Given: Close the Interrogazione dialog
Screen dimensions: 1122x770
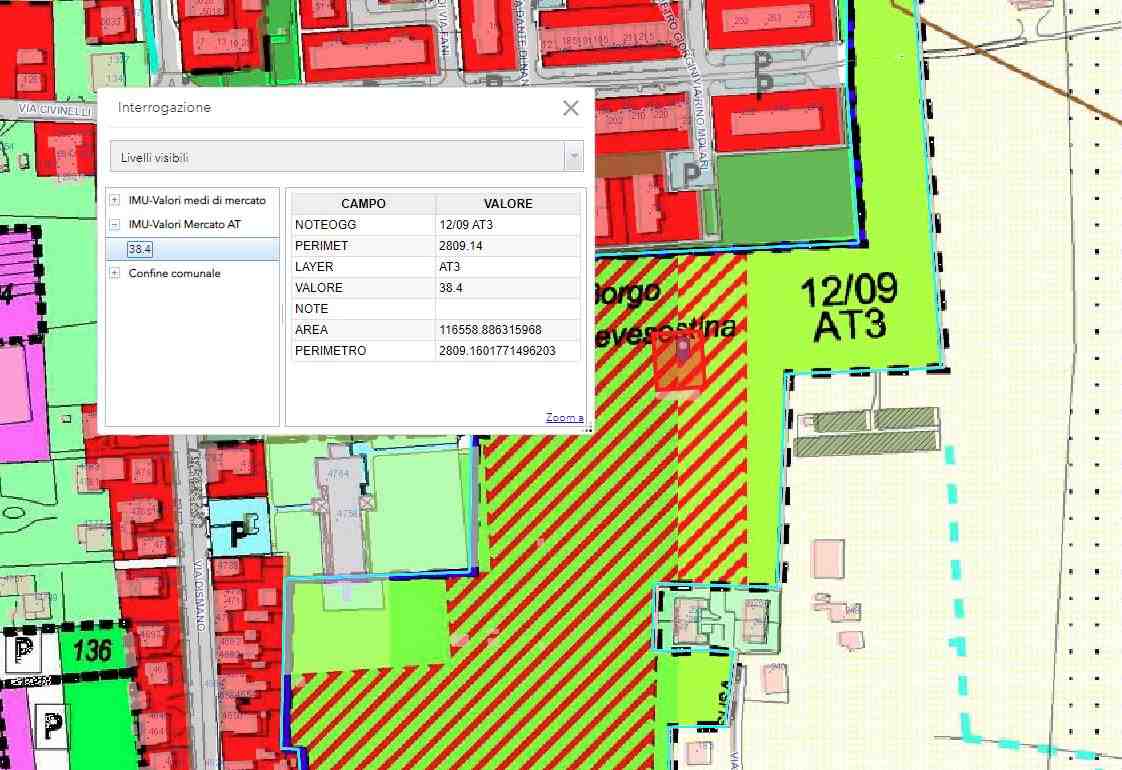Looking at the screenshot, I should [x=570, y=108].
